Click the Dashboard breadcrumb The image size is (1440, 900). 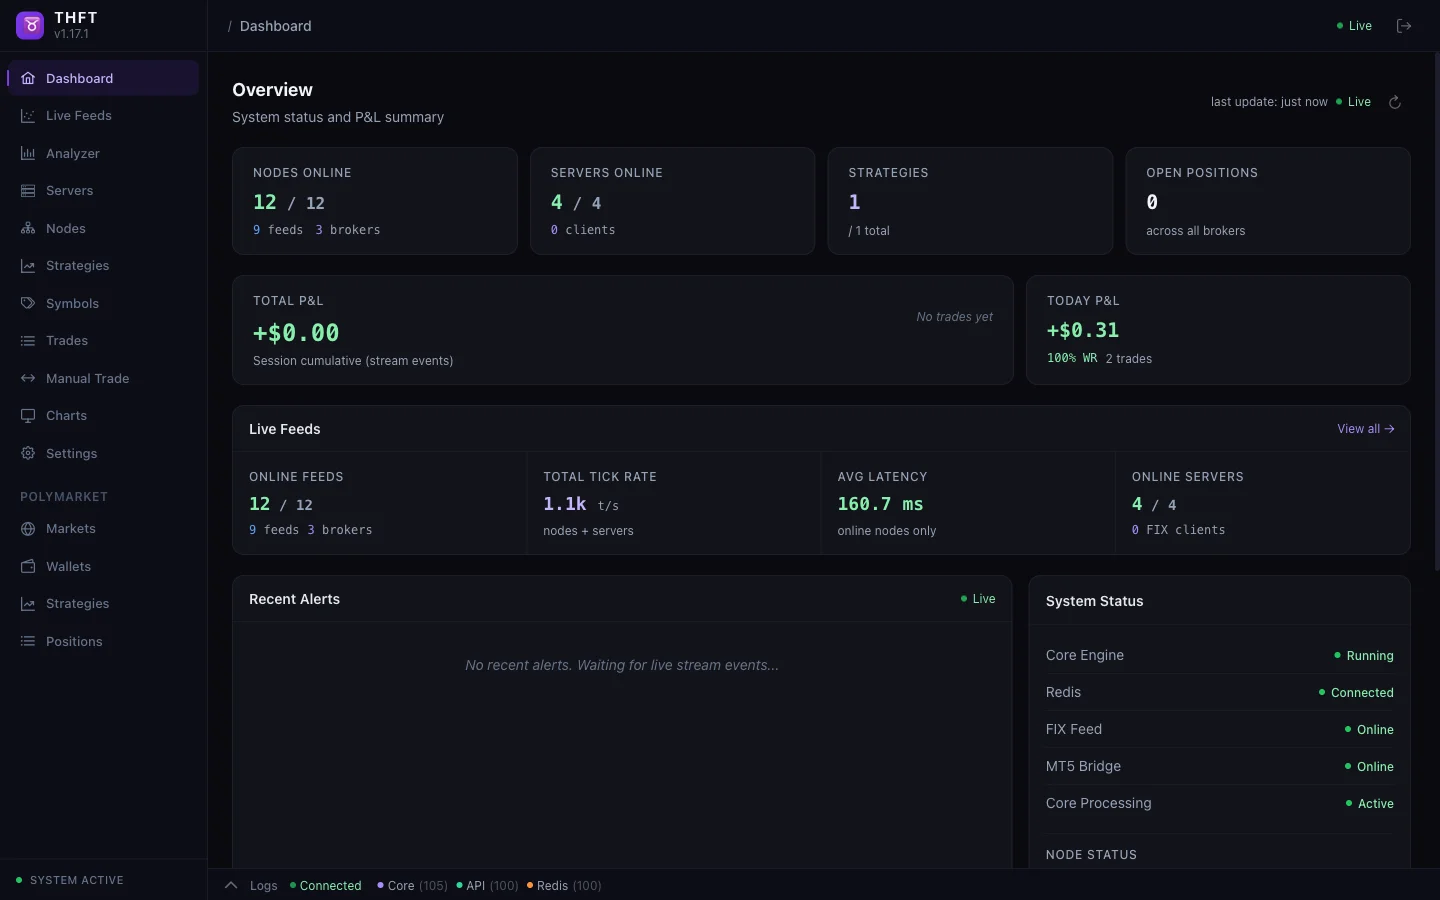click(275, 26)
